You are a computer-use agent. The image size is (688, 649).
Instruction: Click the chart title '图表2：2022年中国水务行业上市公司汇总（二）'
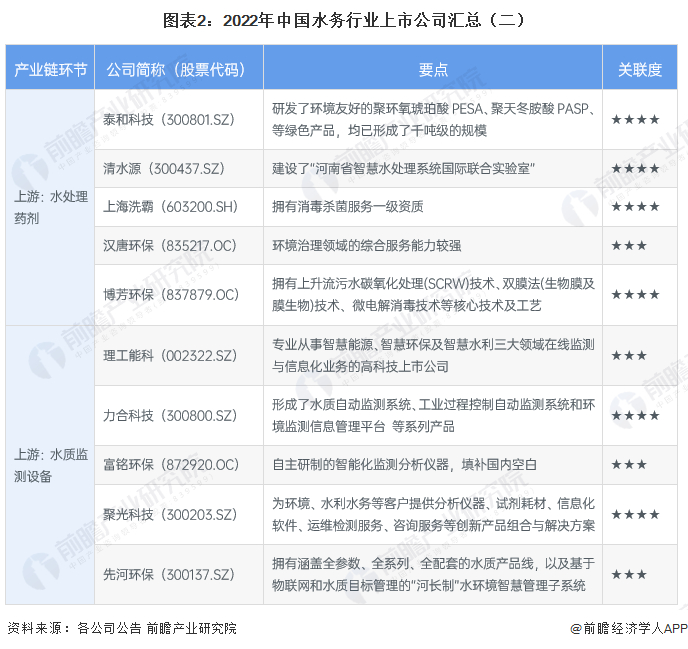coord(344,21)
